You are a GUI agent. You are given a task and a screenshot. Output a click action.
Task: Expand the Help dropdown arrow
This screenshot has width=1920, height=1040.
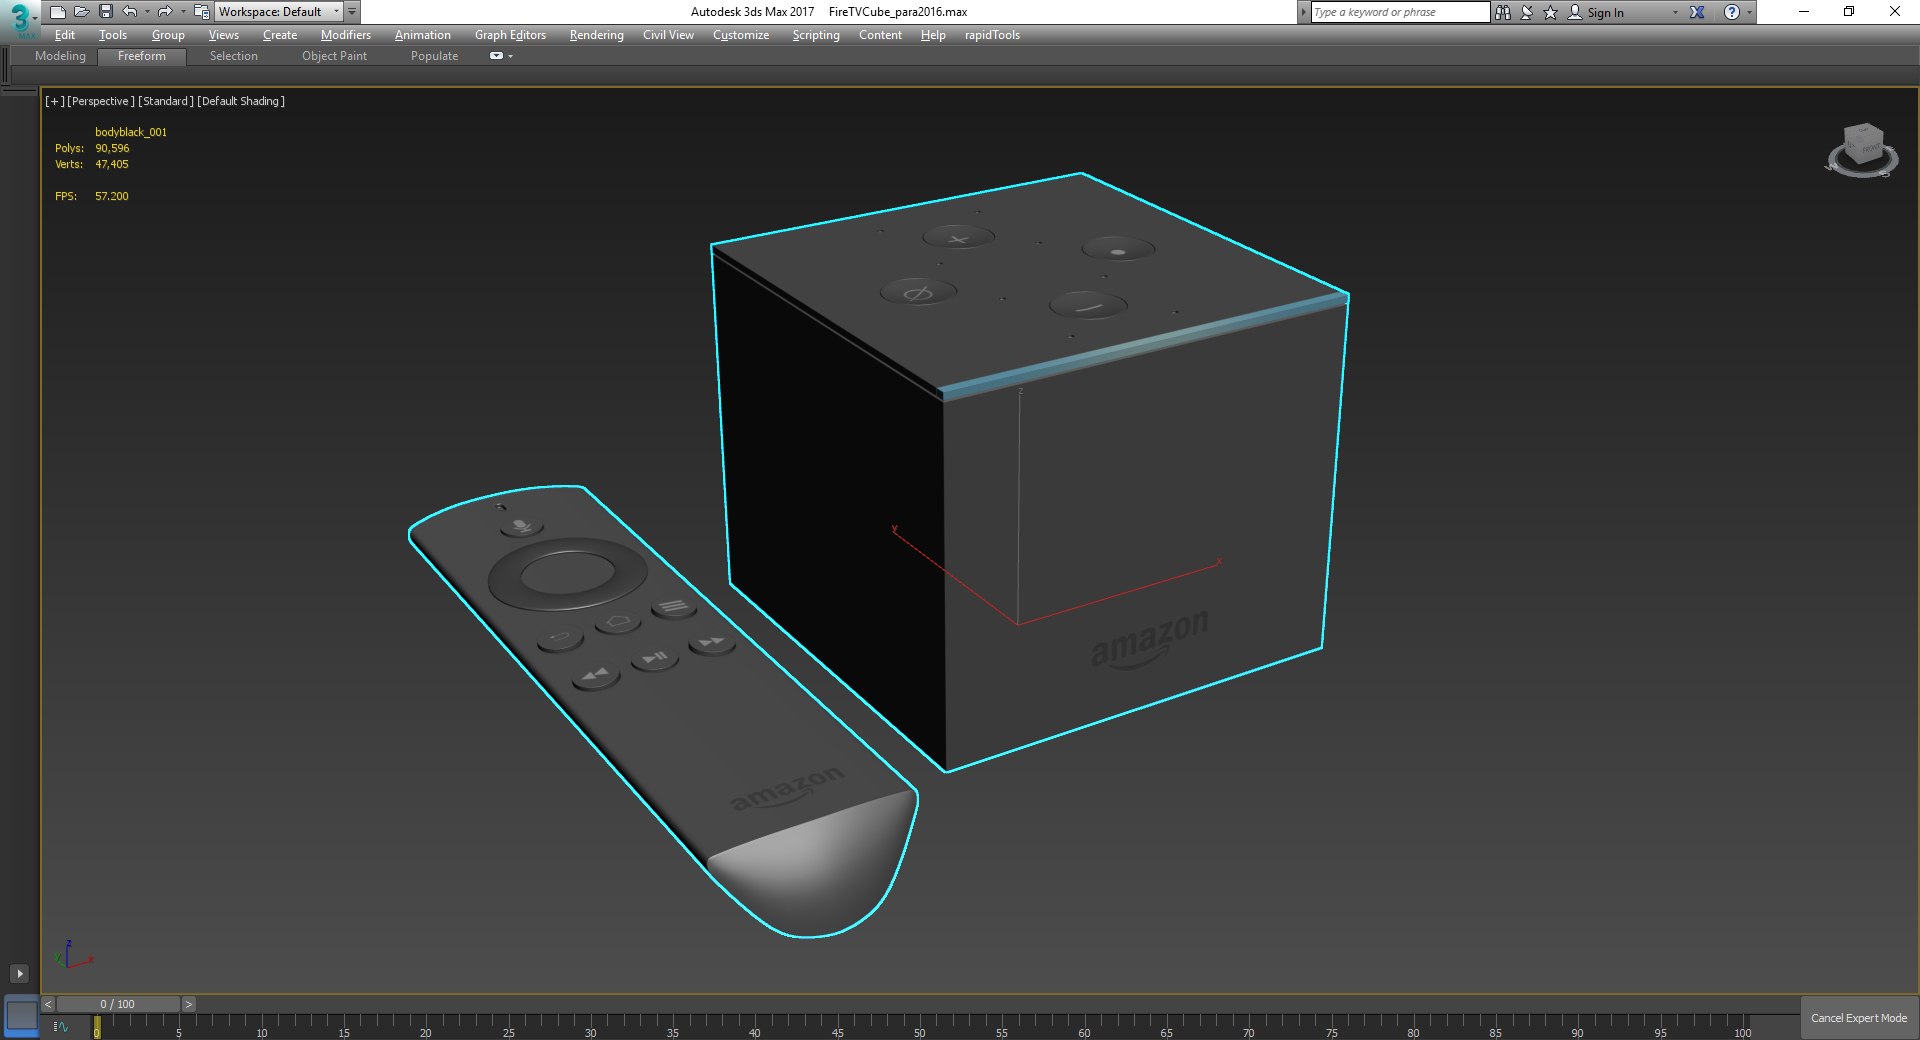tap(1749, 12)
